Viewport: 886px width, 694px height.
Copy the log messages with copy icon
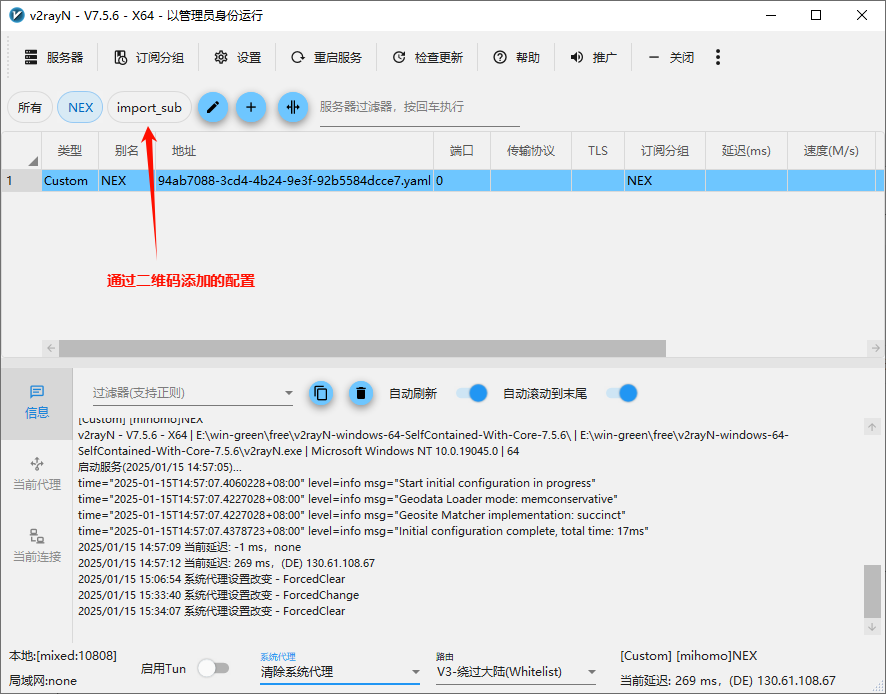click(x=321, y=393)
